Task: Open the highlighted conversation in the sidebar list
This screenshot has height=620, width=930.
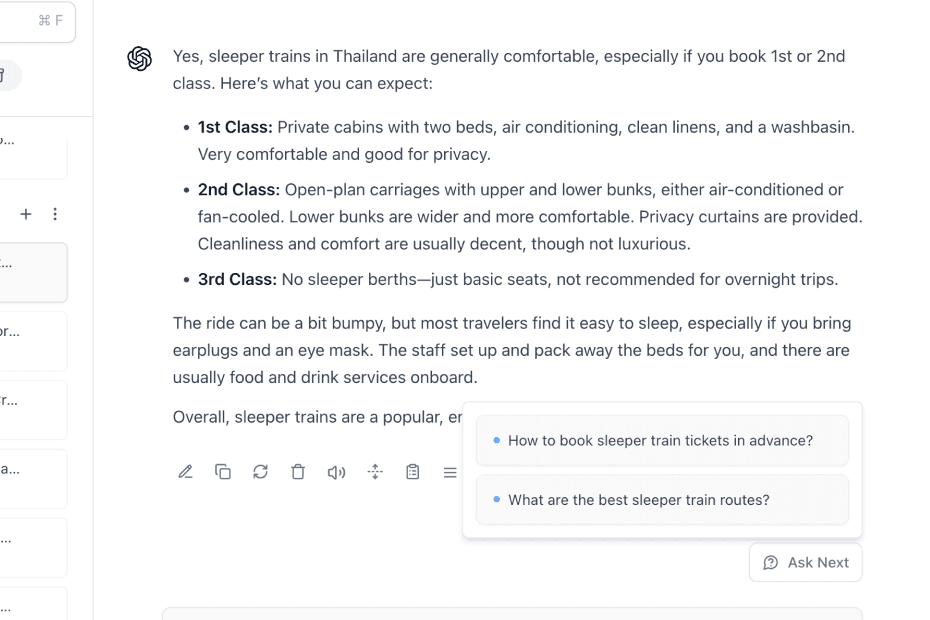Action: [x=32, y=272]
